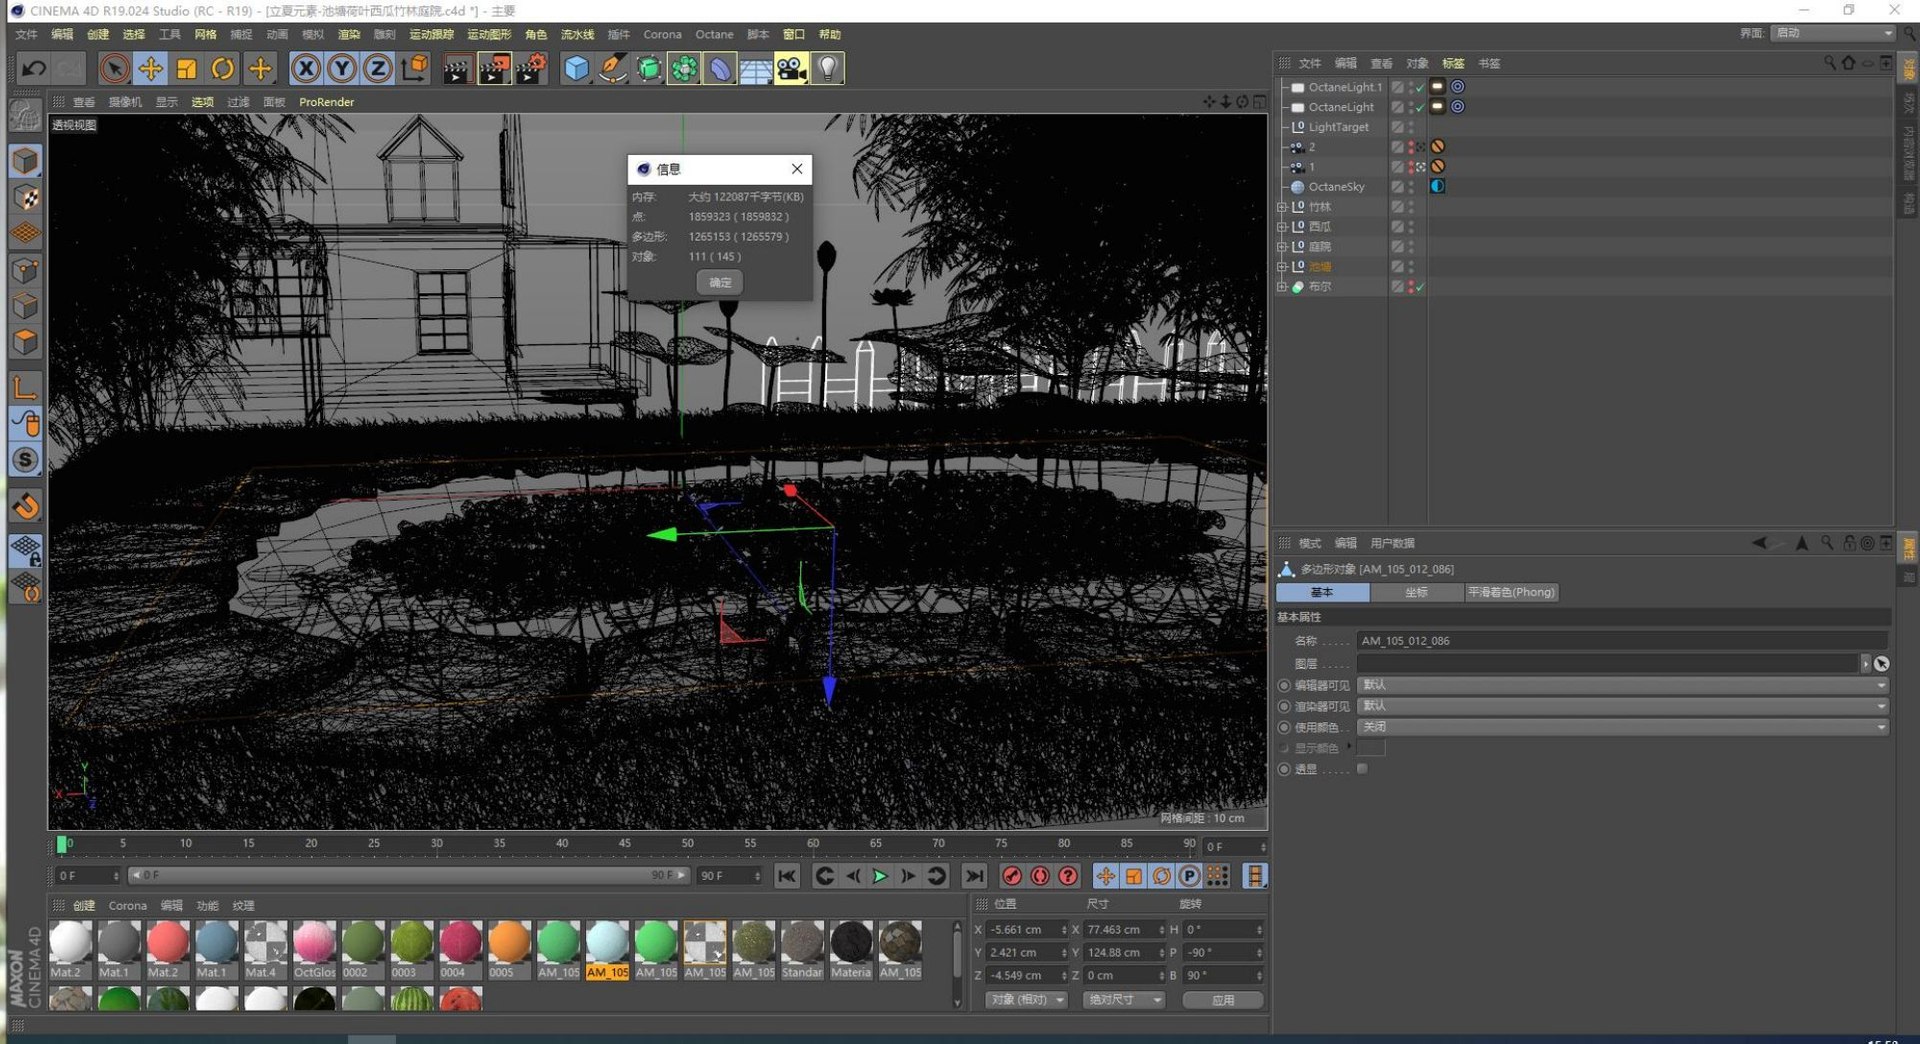Select the Pen spline tool
This screenshot has width=1920, height=1044.
(613, 68)
